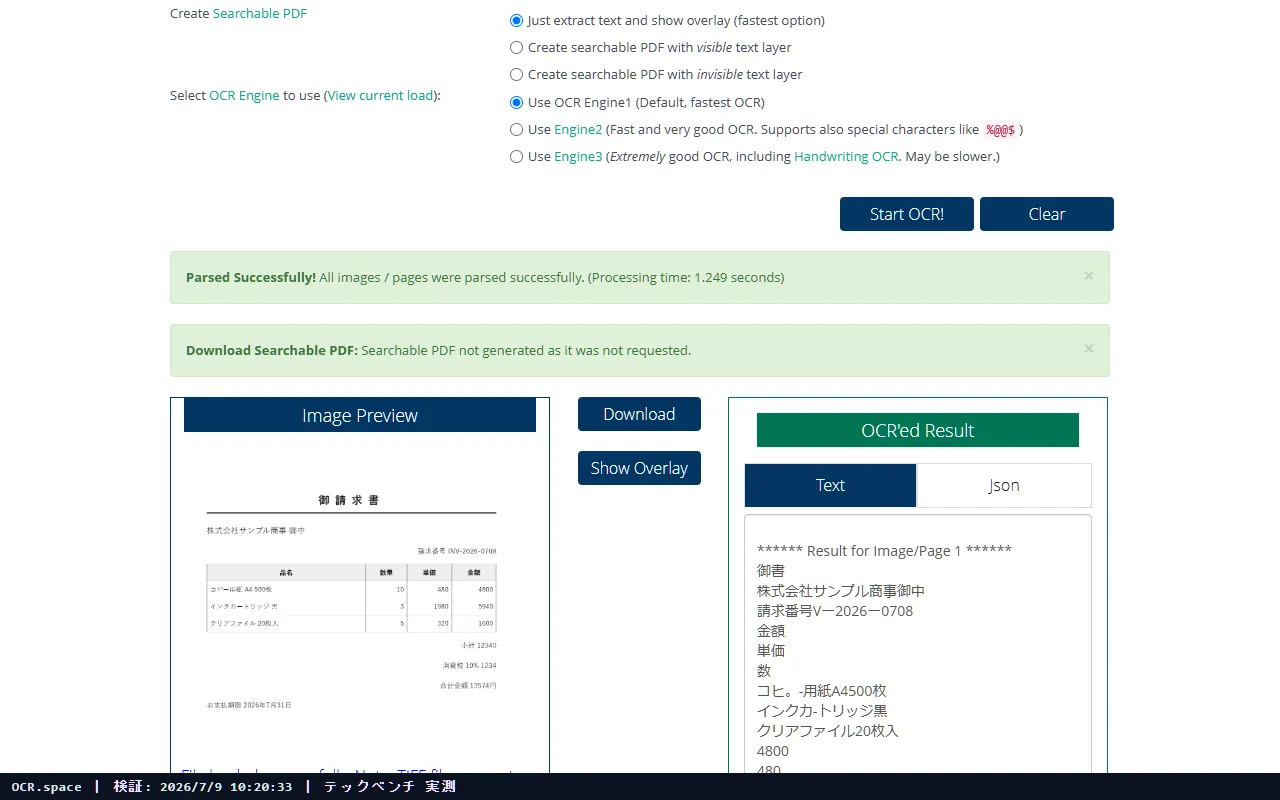Viewport: 1280px width, 800px height.
Task: Click the Image Preview header
Action: [360, 415]
